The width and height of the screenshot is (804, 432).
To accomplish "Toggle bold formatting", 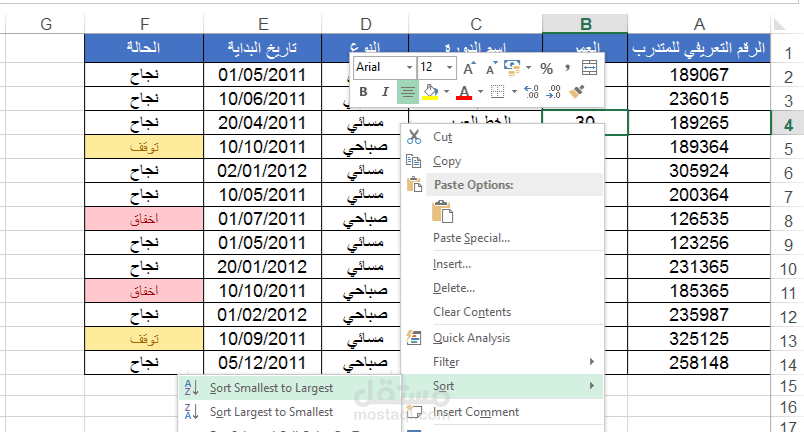I will point(364,92).
